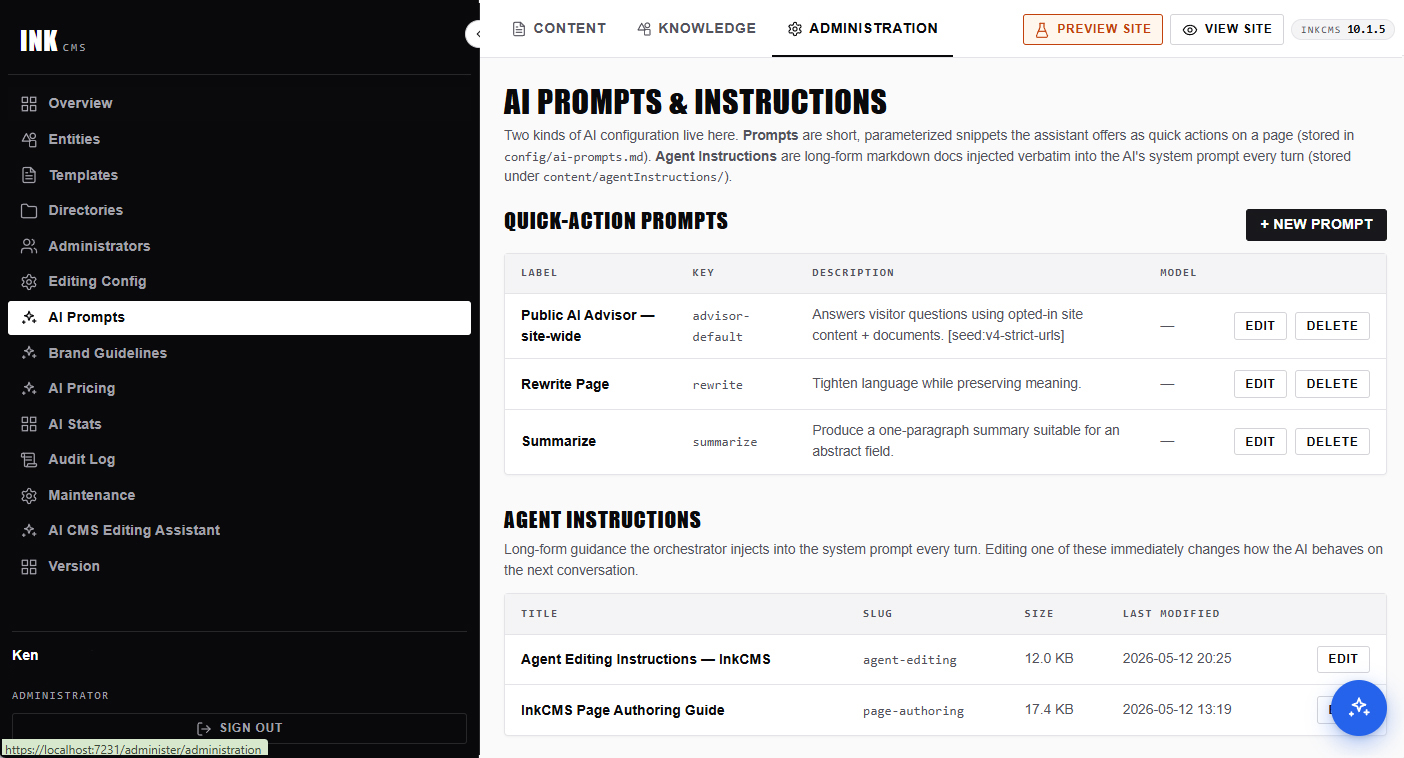The image size is (1404, 758).
Task: Open Overview in the sidebar menu
Action: (x=239, y=103)
